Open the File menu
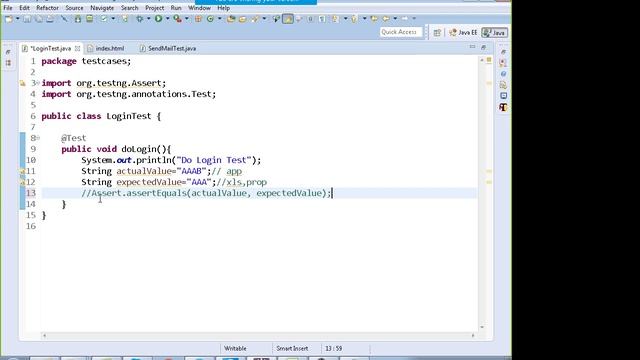 tap(8, 8)
